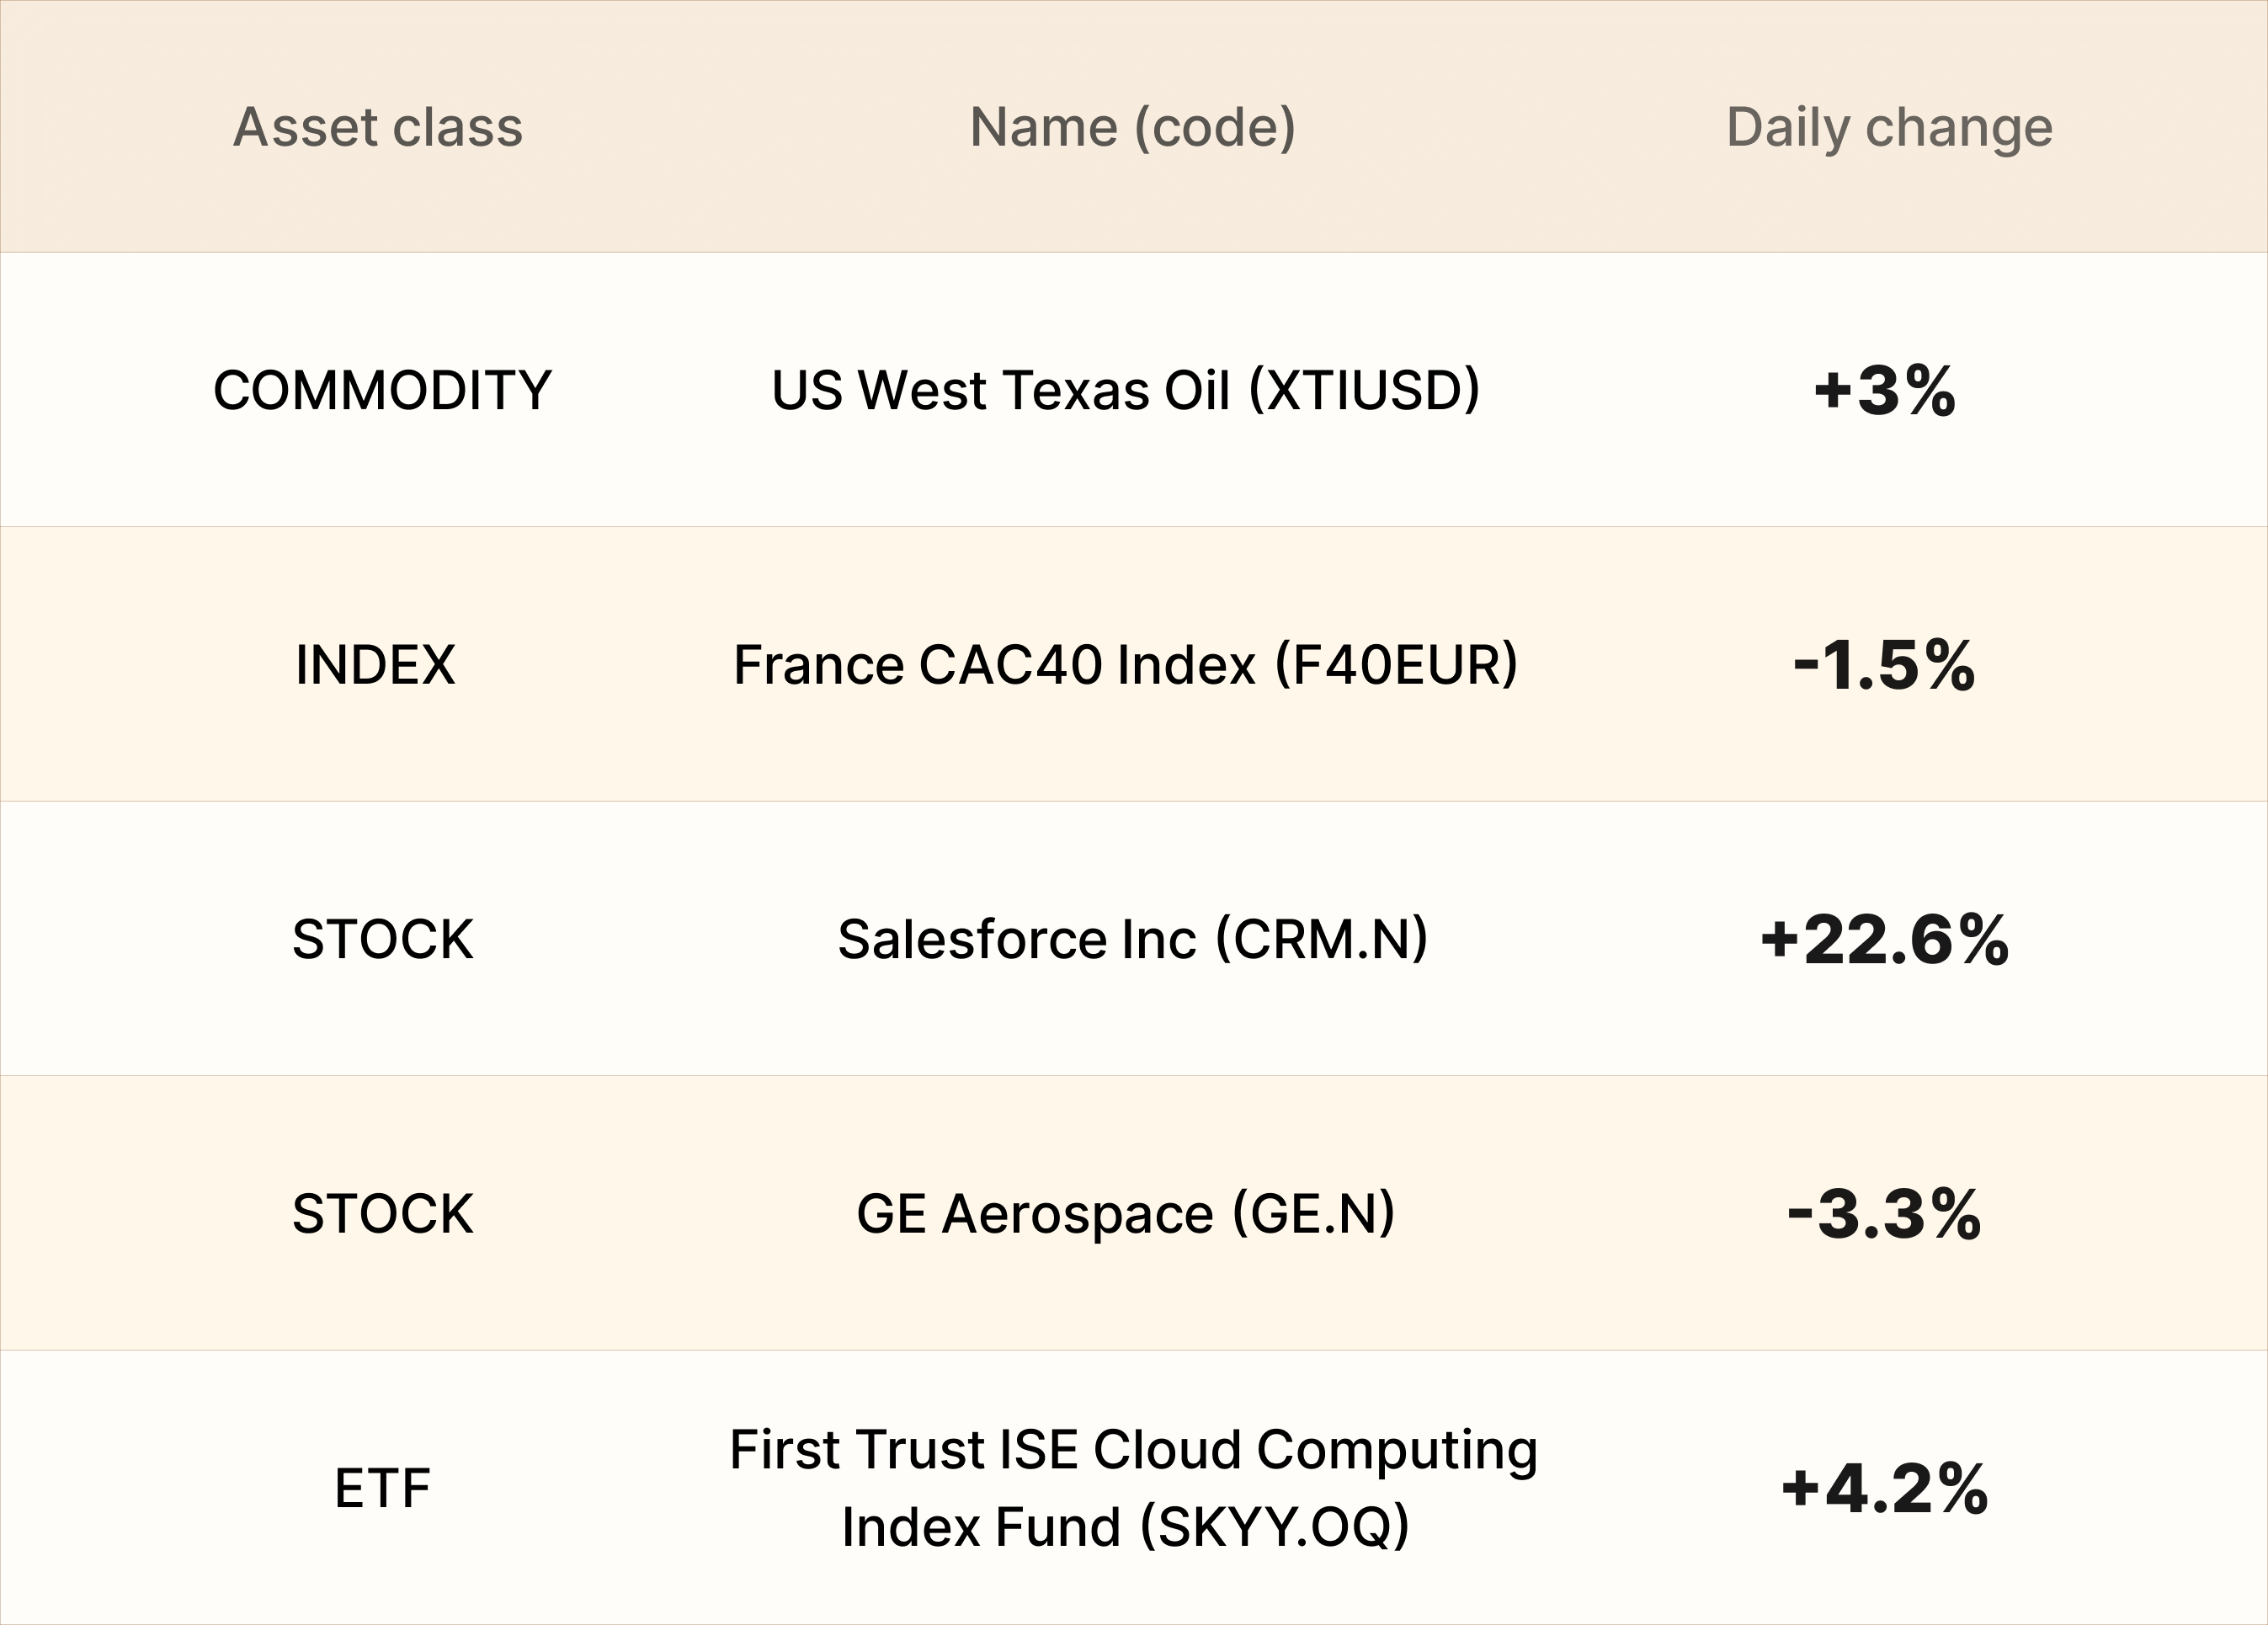Click the Asset class column header

[378, 127]
